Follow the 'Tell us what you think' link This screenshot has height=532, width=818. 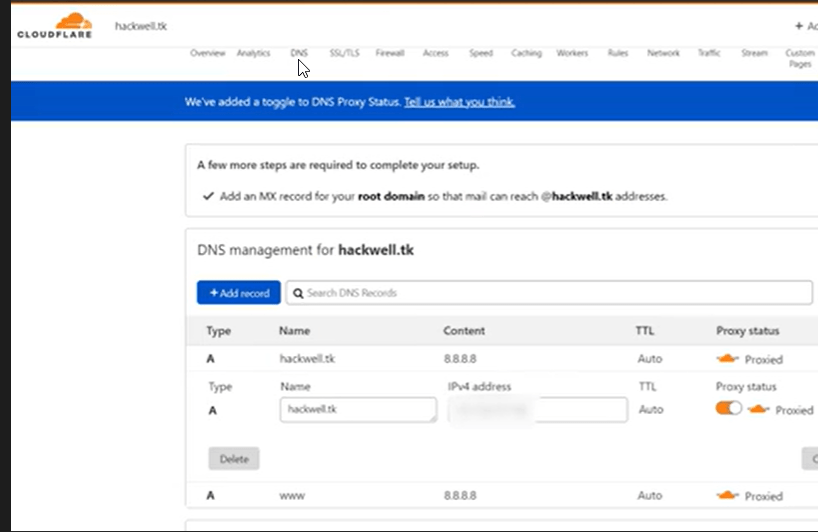click(459, 102)
